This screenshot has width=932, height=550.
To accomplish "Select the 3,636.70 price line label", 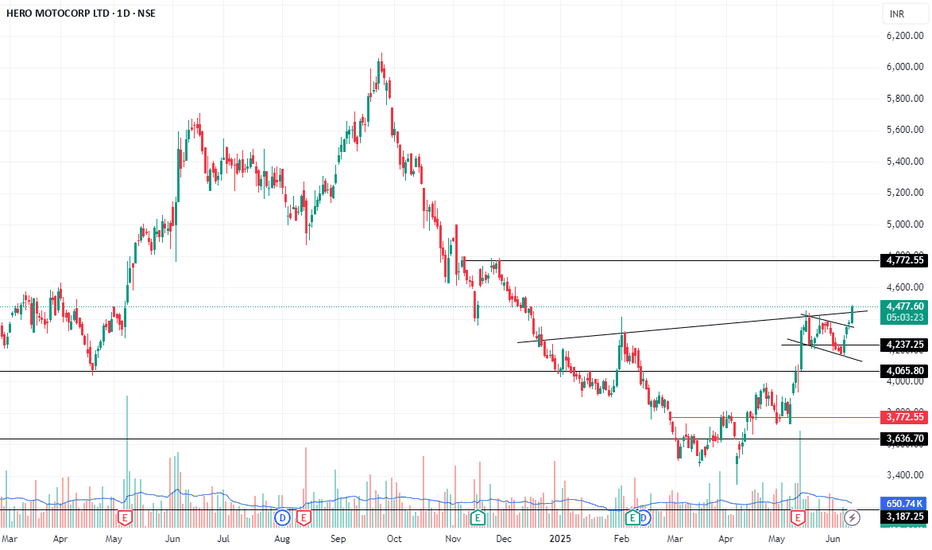I will pyautogui.click(x=904, y=439).
